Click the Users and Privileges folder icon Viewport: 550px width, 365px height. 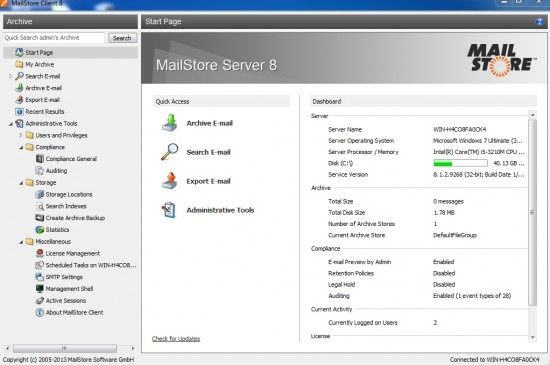click(x=29, y=135)
